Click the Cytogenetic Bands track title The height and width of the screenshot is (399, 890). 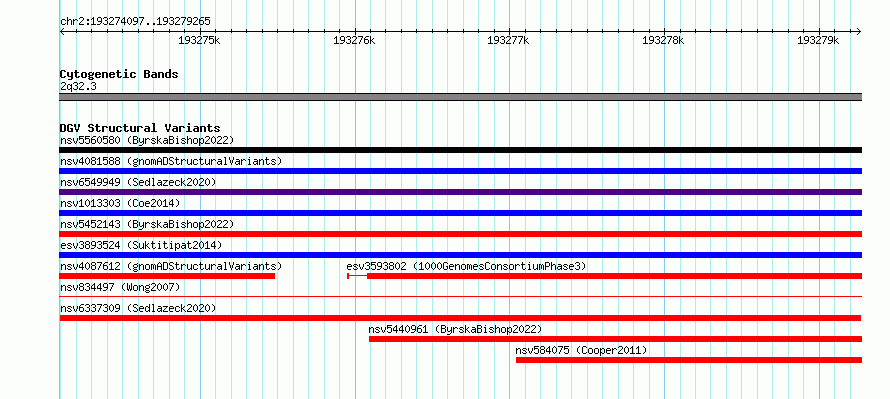click(x=119, y=74)
